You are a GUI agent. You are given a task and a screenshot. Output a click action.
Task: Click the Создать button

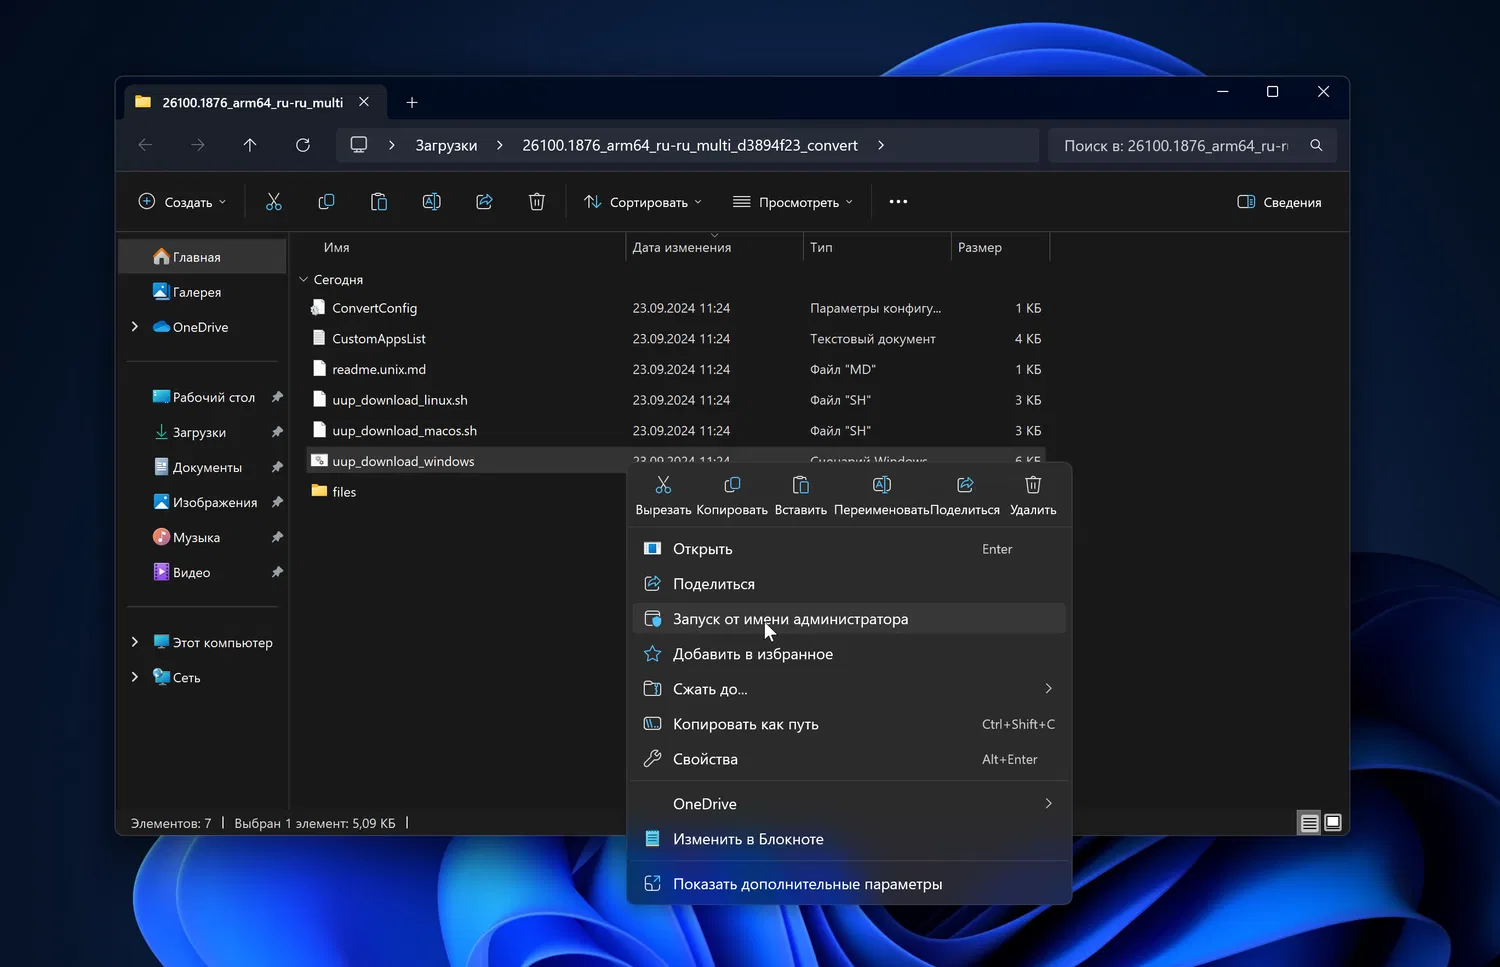click(x=182, y=202)
